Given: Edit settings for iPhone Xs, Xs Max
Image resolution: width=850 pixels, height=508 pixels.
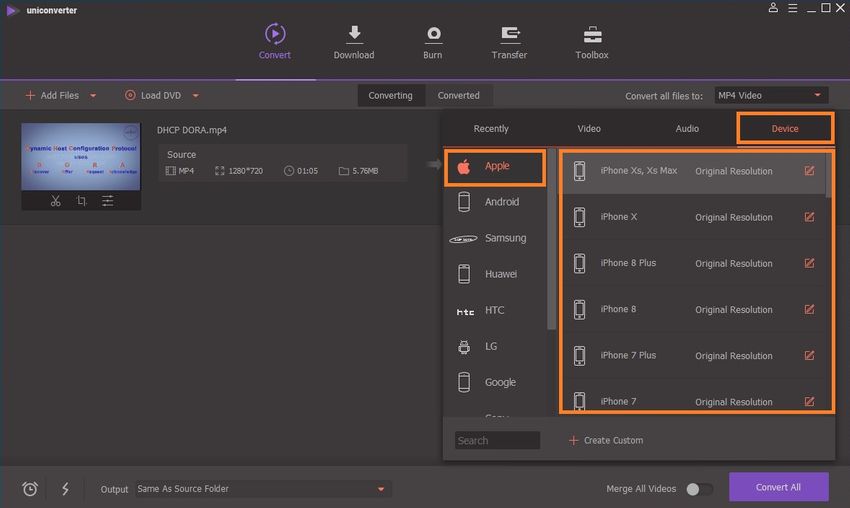Looking at the screenshot, I should pyautogui.click(x=809, y=171).
